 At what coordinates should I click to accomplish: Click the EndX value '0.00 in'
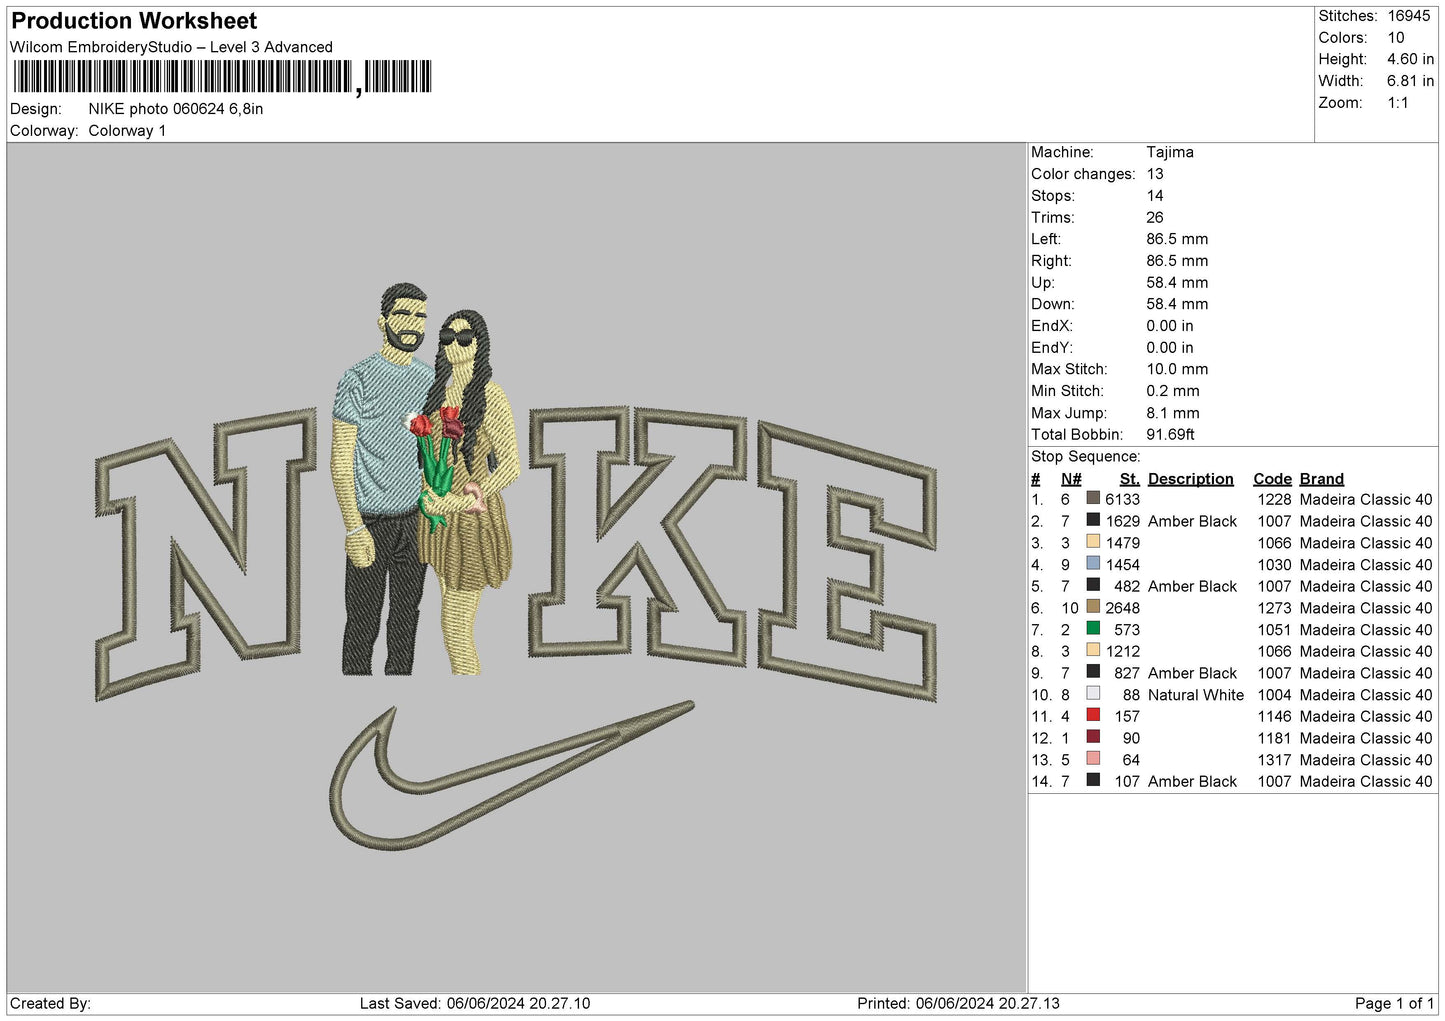pyautogui.click(x=1170, y=326)
